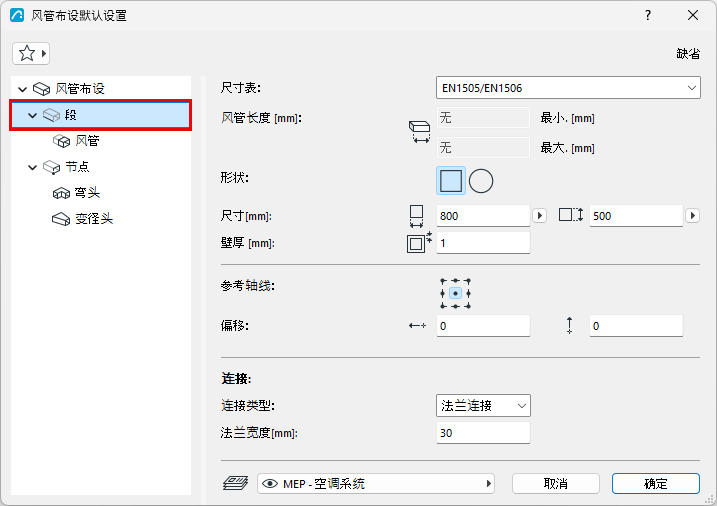
Task: Click the 节点 node icon in tree
Action: pos(51,167)
